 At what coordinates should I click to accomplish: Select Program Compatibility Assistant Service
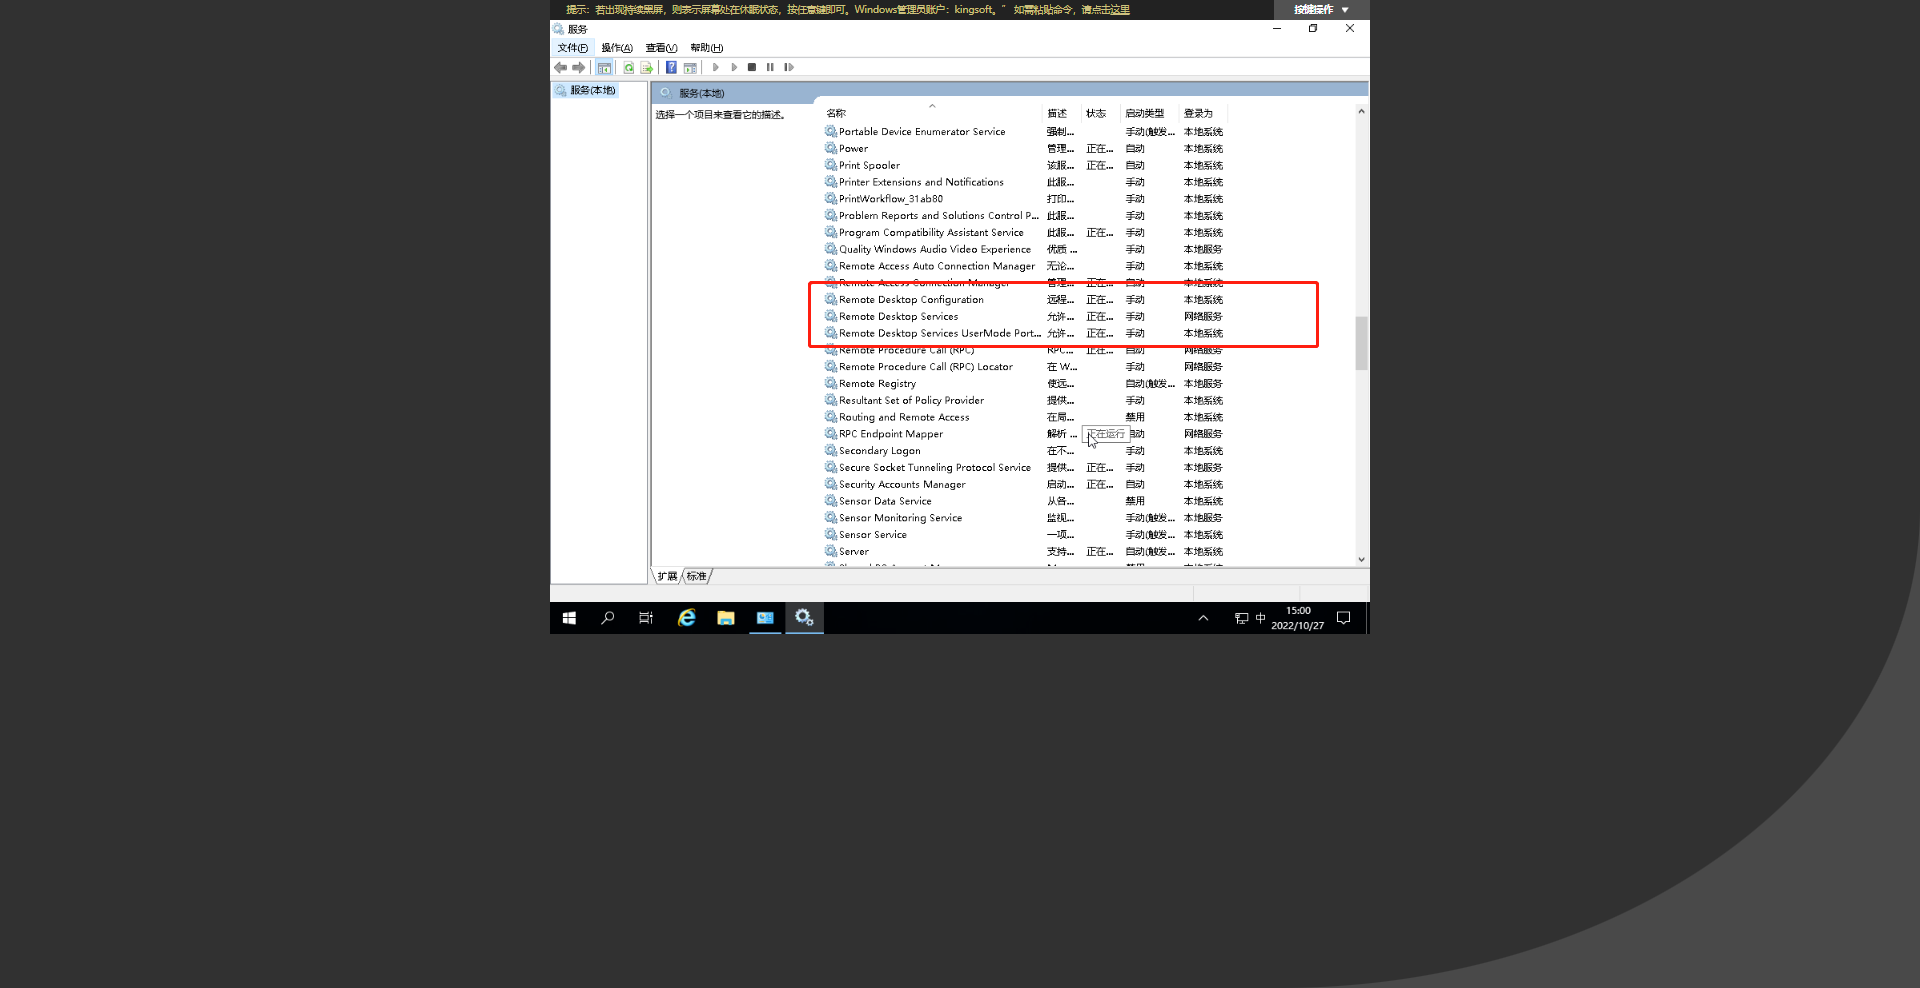1025,233
